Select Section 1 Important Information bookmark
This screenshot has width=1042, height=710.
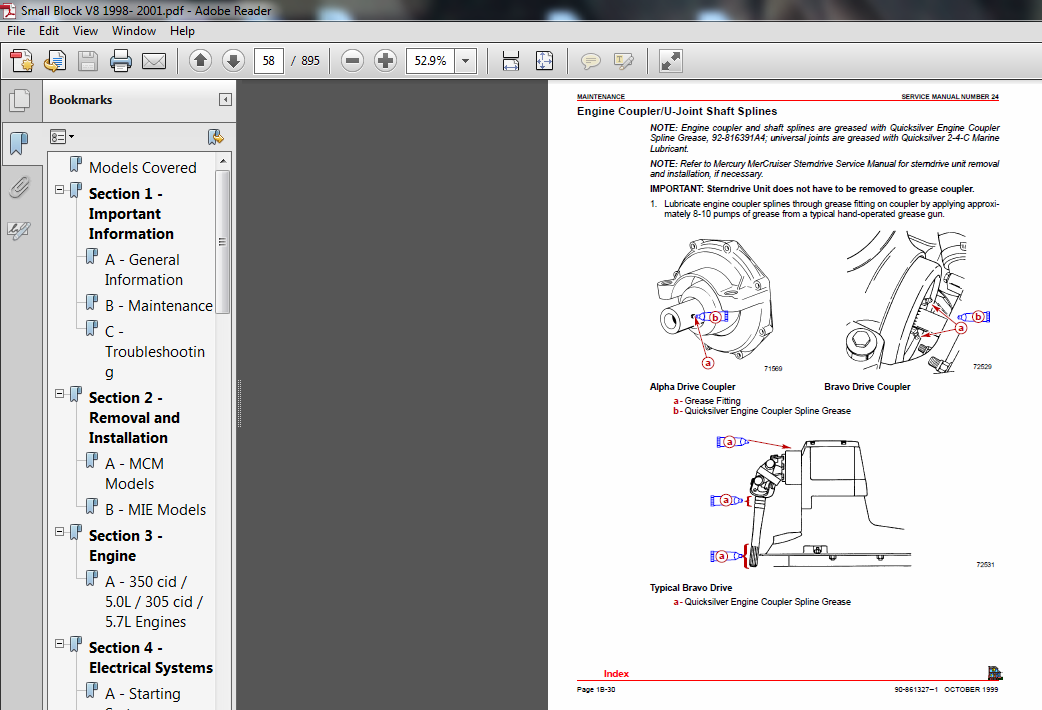pos(131,214)
